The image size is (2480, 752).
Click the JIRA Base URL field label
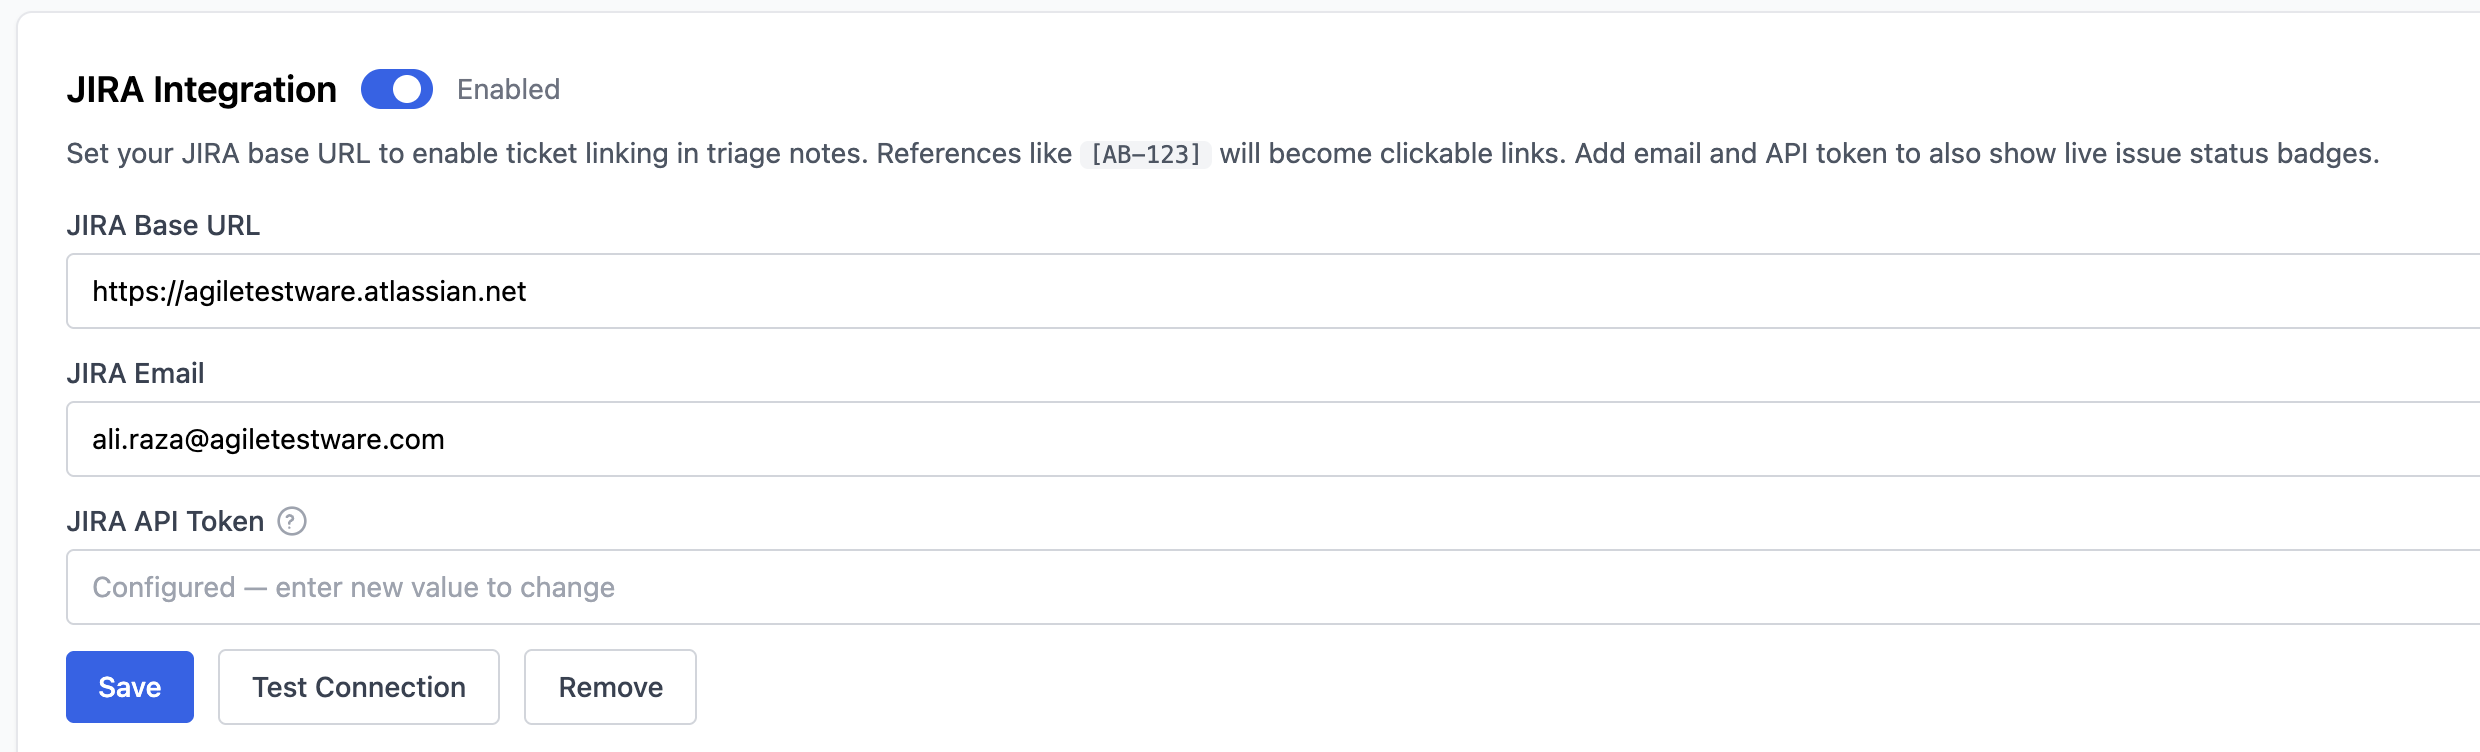[x=163, y=225]
